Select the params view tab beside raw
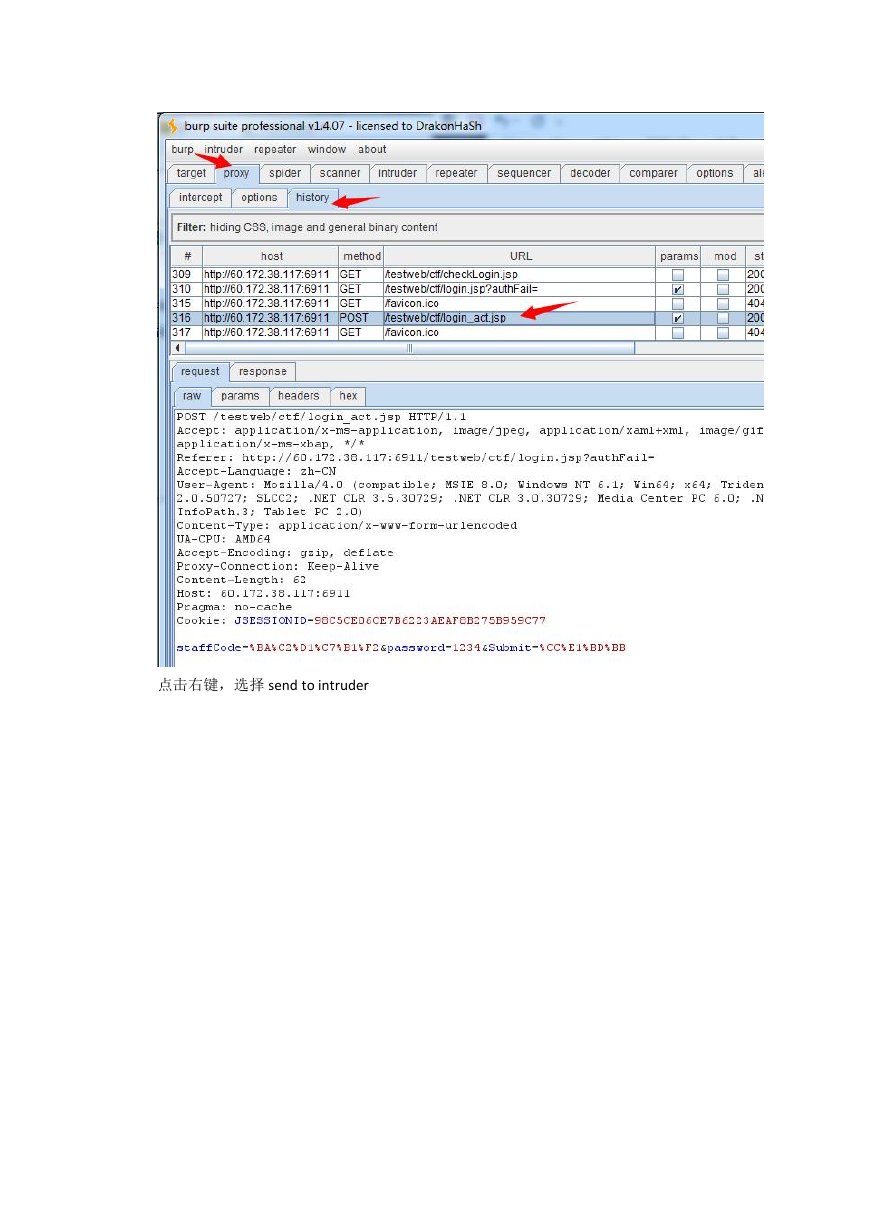The width and height of the screenshot is (869, 1228). [x=240, y=396]
